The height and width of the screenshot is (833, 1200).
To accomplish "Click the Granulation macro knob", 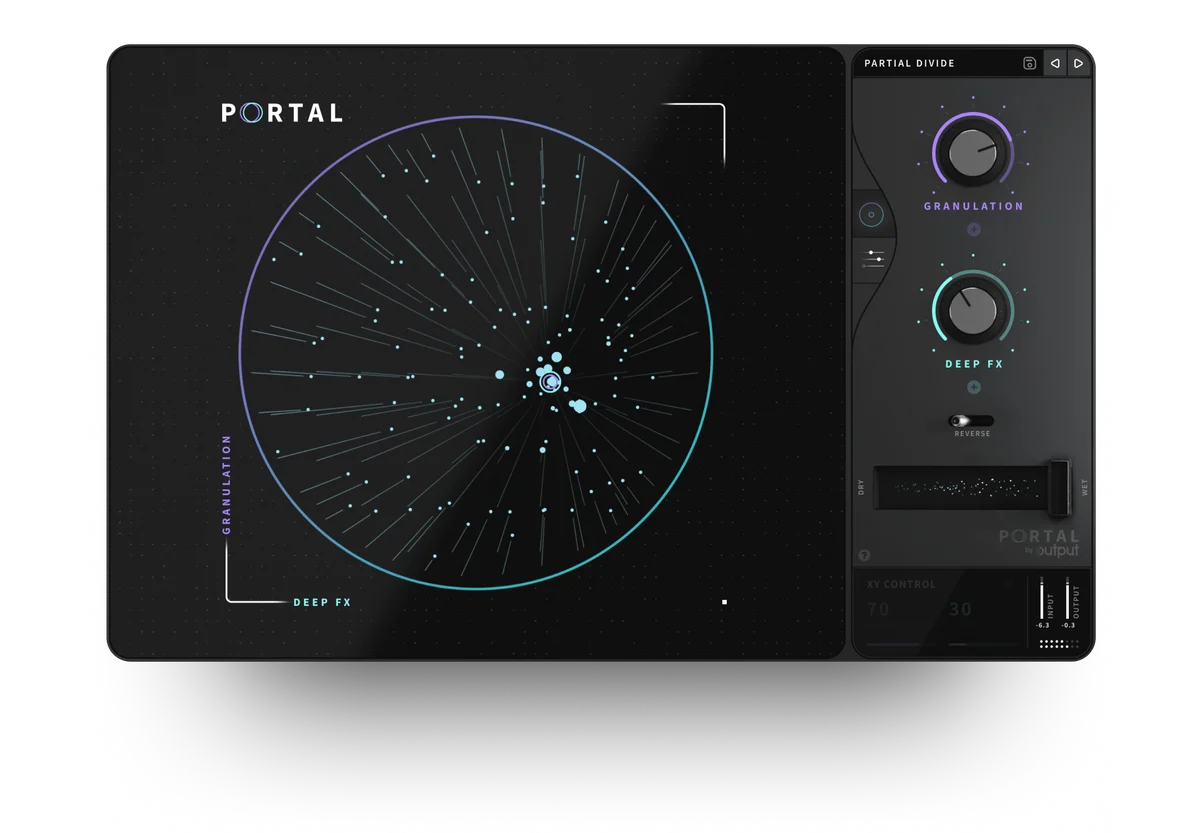I will [x=973, y=154].
